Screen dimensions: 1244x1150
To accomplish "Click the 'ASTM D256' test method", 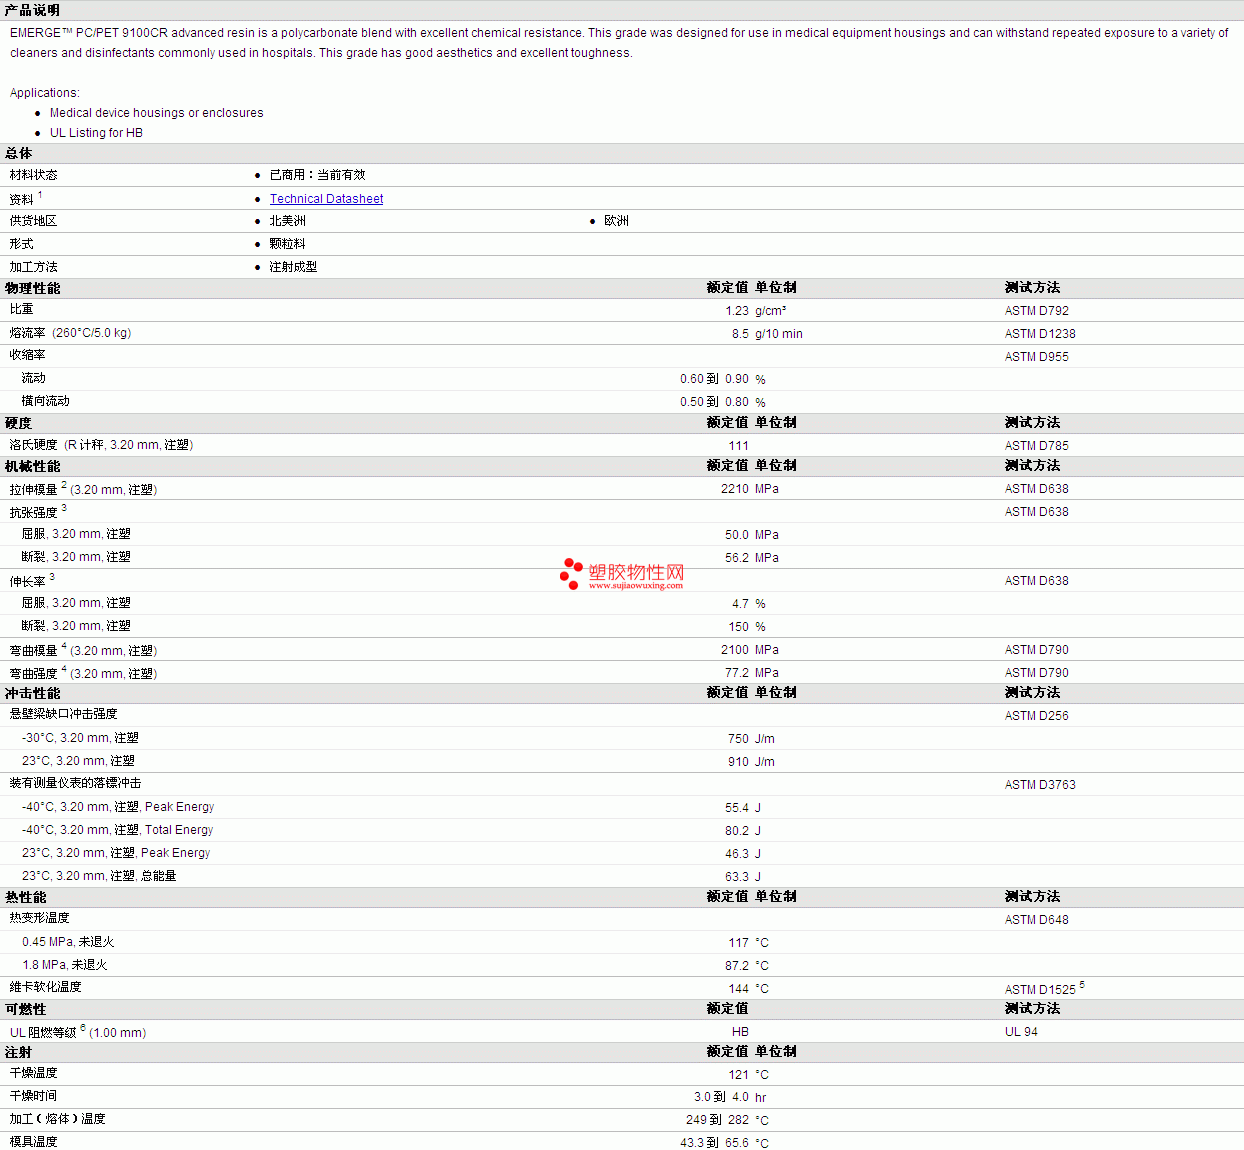I will (1037, 716).
